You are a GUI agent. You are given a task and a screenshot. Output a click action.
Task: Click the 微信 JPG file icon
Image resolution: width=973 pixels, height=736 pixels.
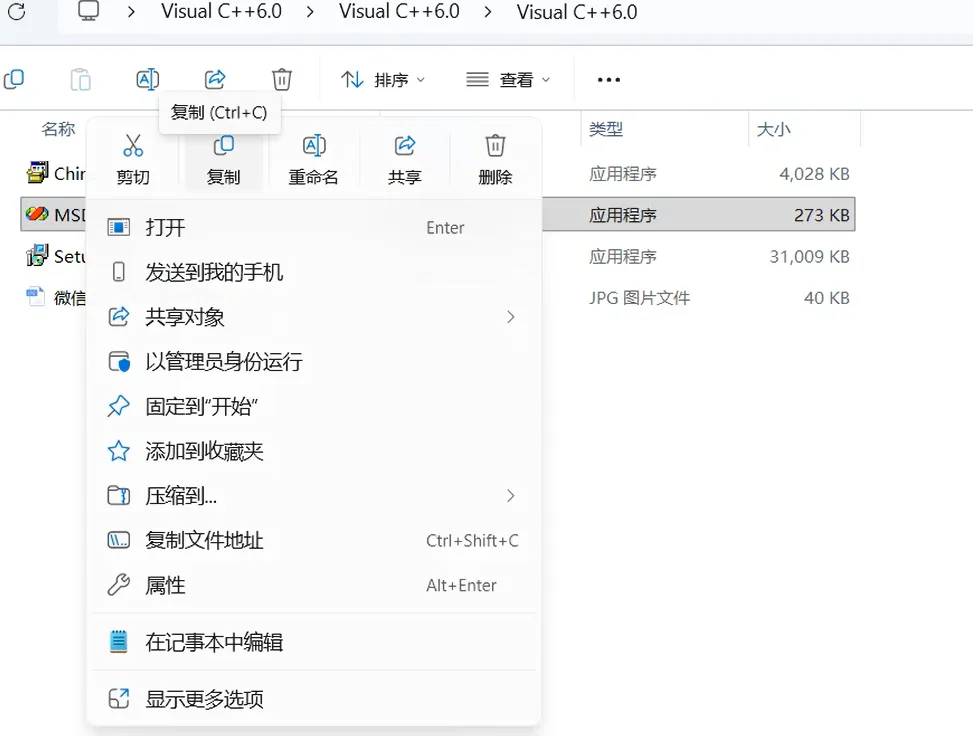[36, 297]
